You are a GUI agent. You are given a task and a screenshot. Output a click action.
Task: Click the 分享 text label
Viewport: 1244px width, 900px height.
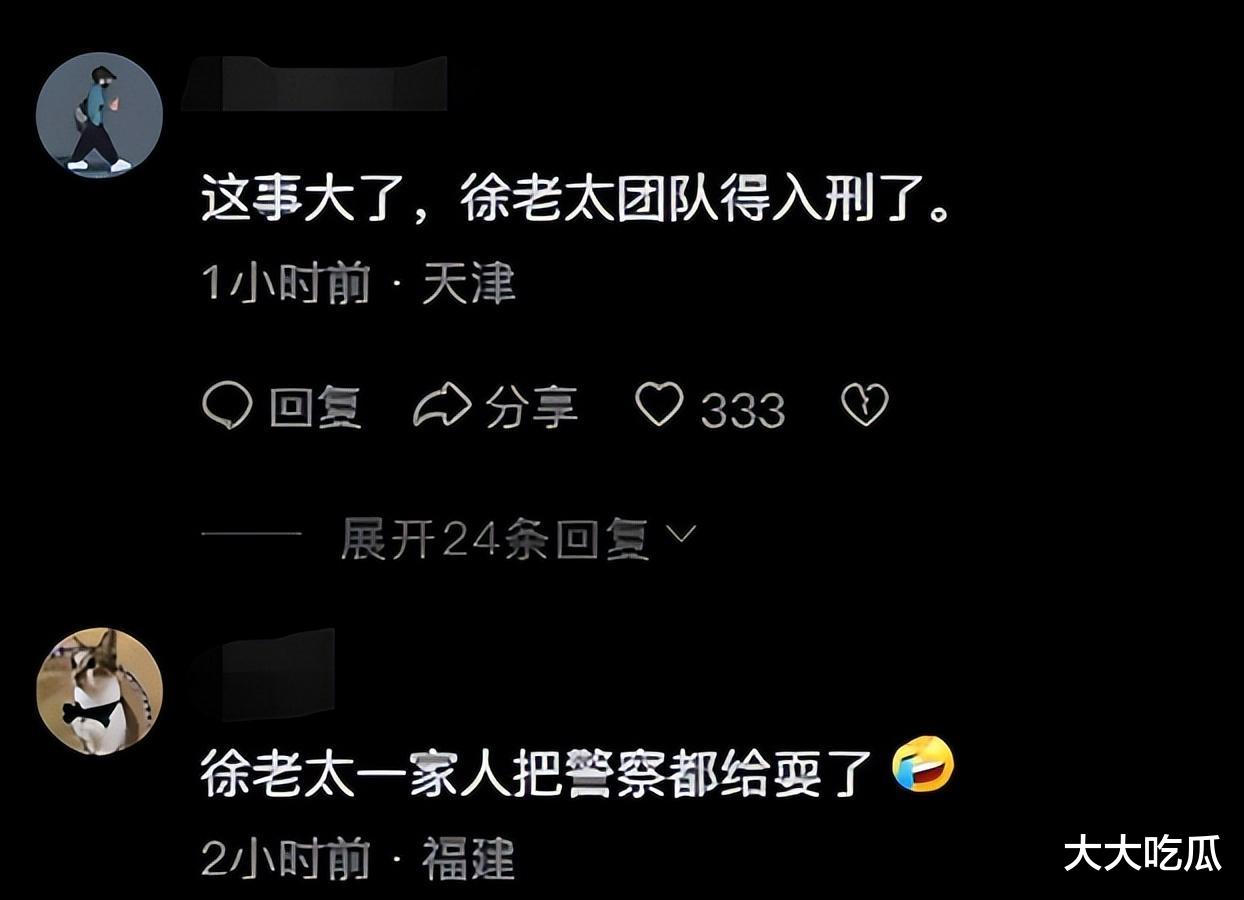531,408
